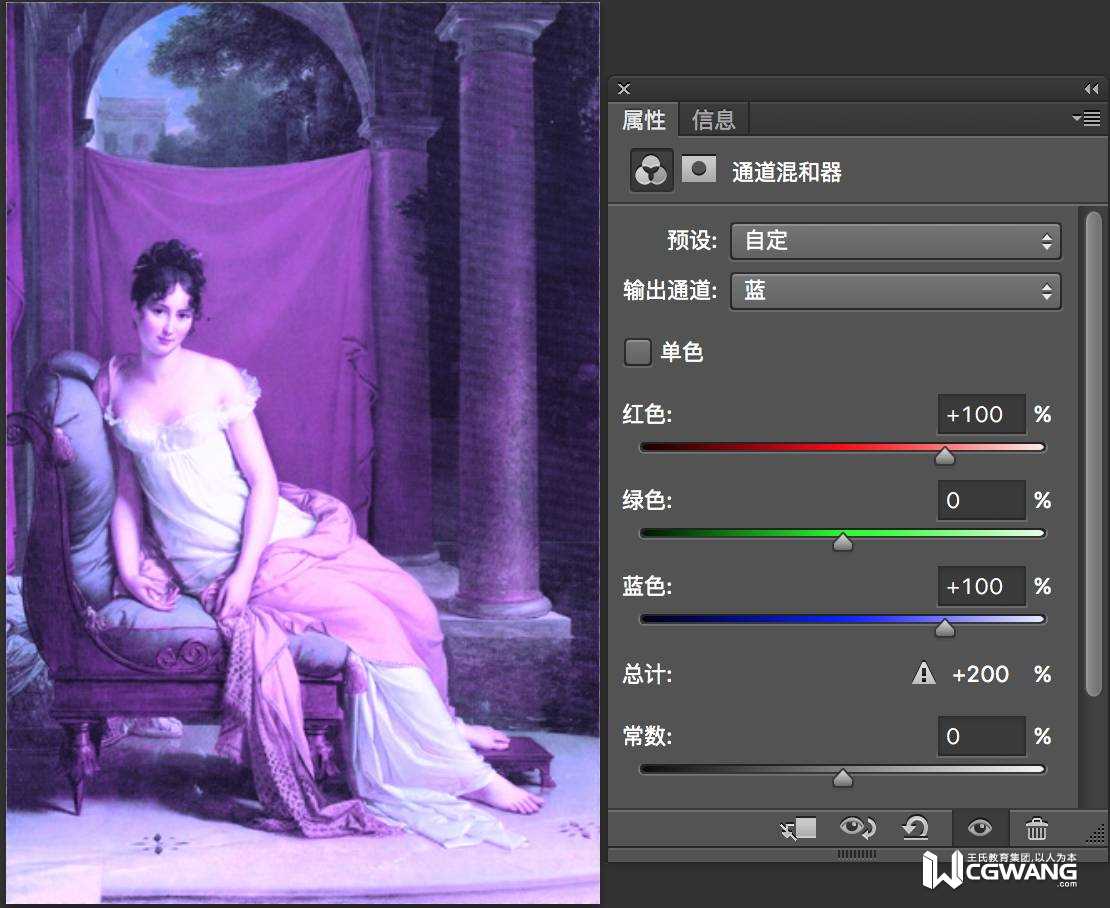Screen dimensions: 1110x908
Task: Focus the 红色 percentage input field
Action: [981, 414]
